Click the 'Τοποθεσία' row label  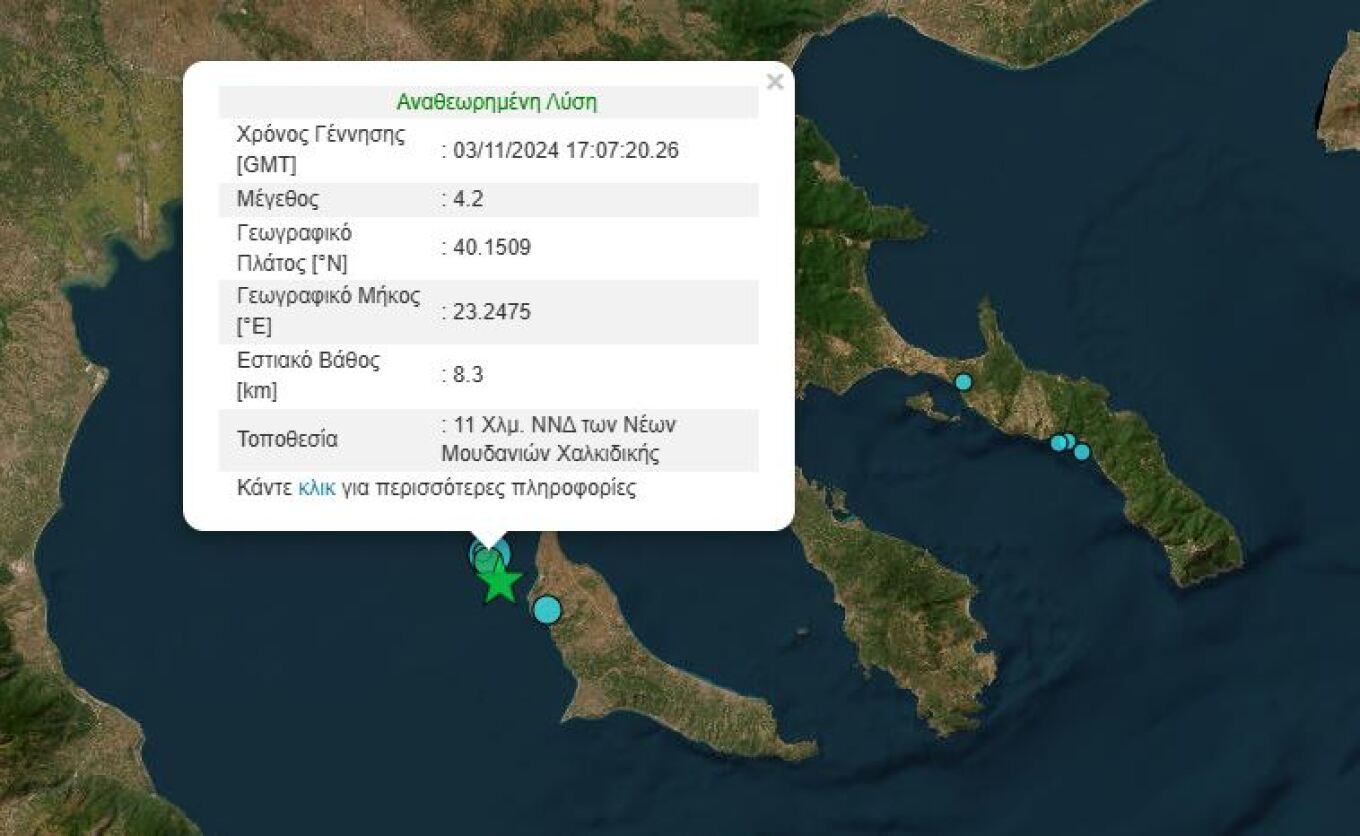287,439
